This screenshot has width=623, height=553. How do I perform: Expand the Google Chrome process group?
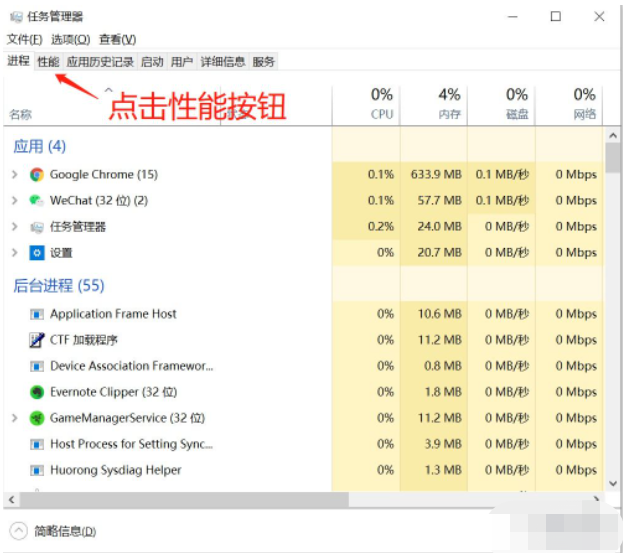coord(14,174)
